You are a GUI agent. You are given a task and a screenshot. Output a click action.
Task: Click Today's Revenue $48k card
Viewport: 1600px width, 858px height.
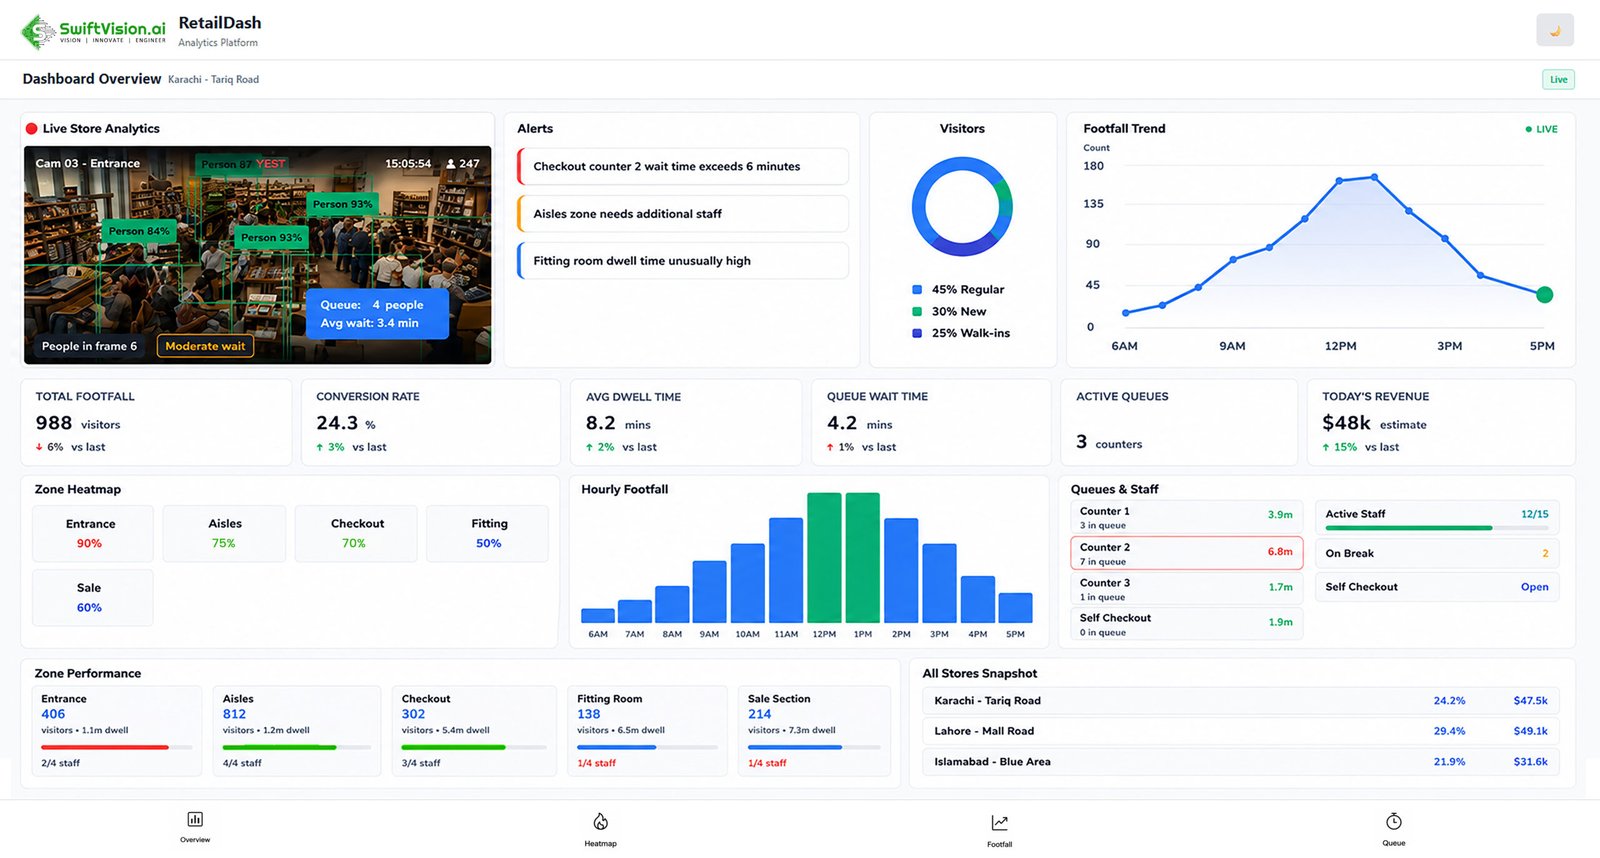pyautogui.click(x=1441, y=422)
